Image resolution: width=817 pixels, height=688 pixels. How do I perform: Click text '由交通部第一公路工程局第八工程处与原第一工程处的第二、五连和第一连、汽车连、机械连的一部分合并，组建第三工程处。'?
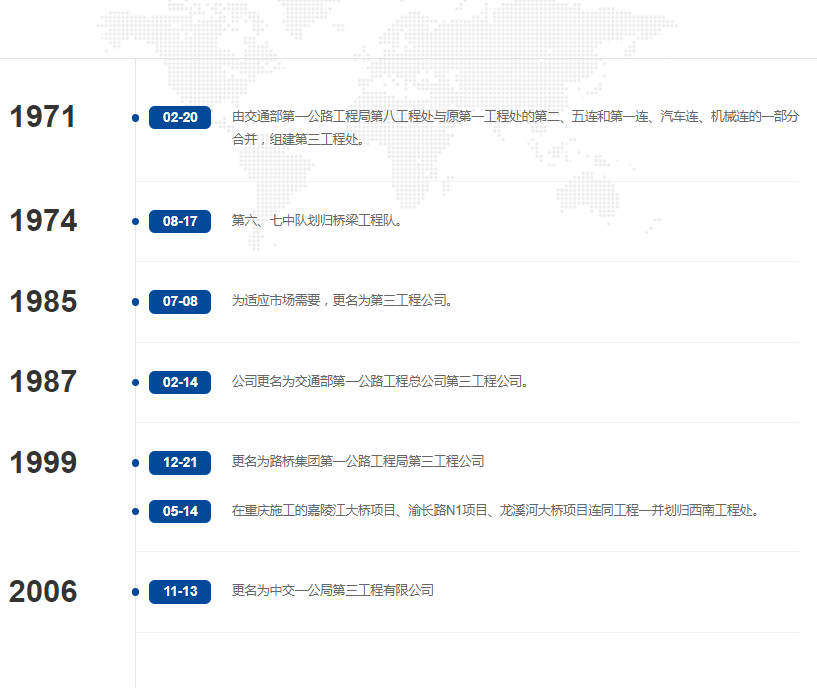(x=515, y=128)
